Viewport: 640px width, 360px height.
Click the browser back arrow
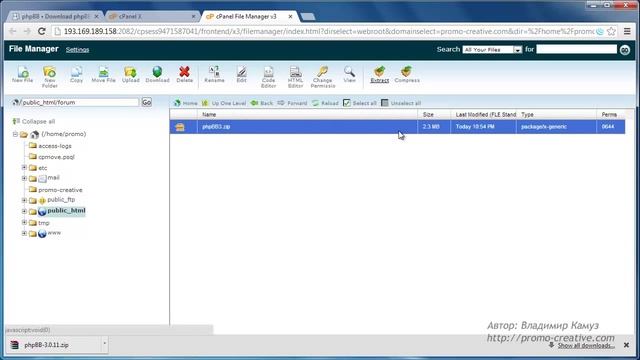(13, 31)
